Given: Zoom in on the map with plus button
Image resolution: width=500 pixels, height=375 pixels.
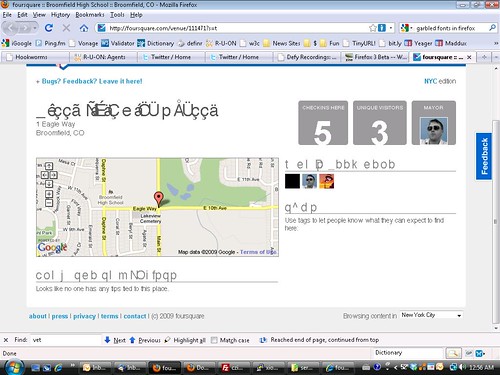Looking at the screenshot, I should [49, 194].
